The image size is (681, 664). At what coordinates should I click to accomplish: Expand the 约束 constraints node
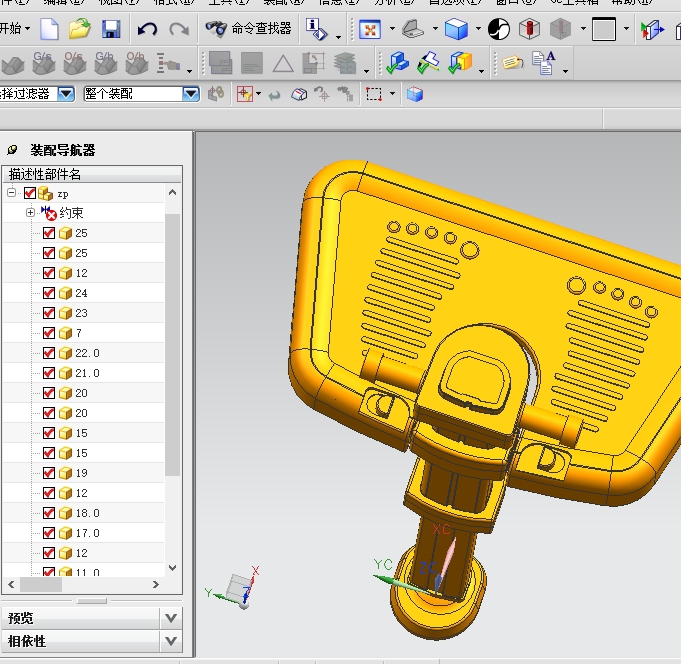tap(30, 213)
